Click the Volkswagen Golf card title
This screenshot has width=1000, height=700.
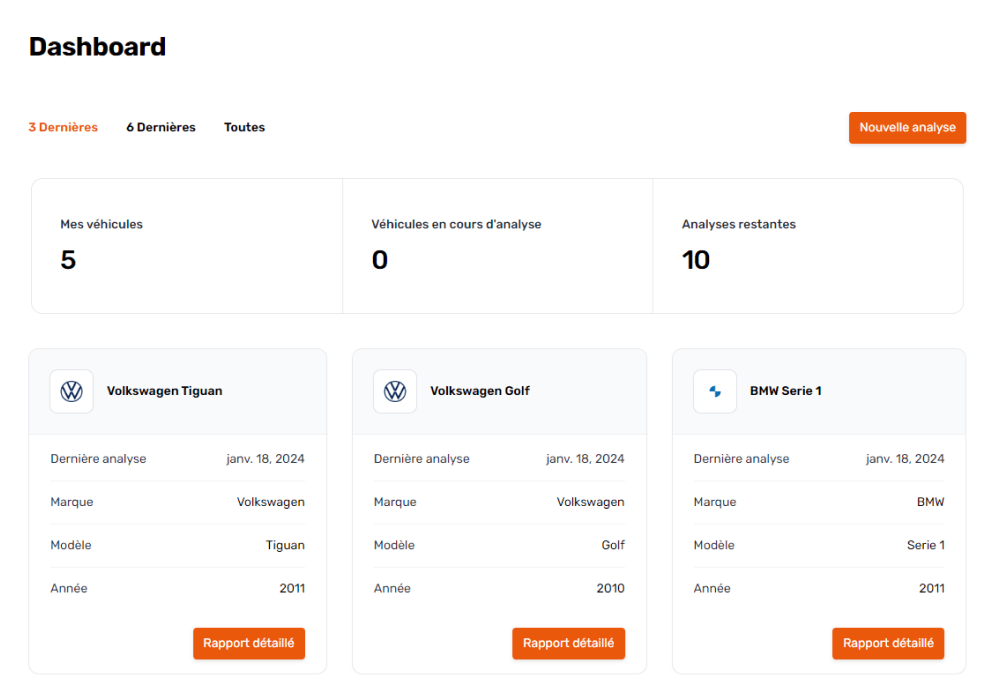(x=480, y=391)
